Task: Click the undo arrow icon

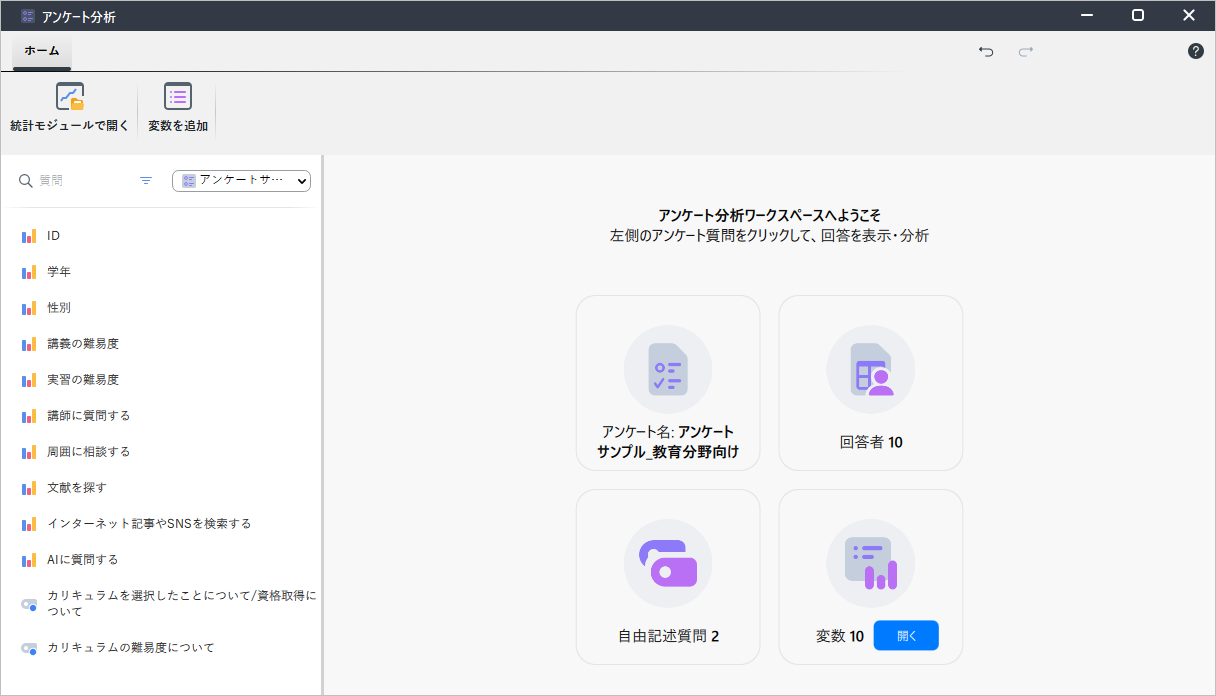Action: click(986, 51)
